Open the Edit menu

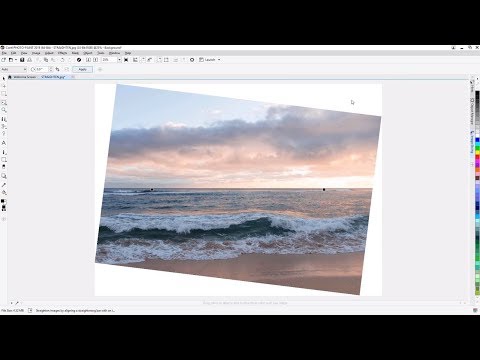(13, 53)
